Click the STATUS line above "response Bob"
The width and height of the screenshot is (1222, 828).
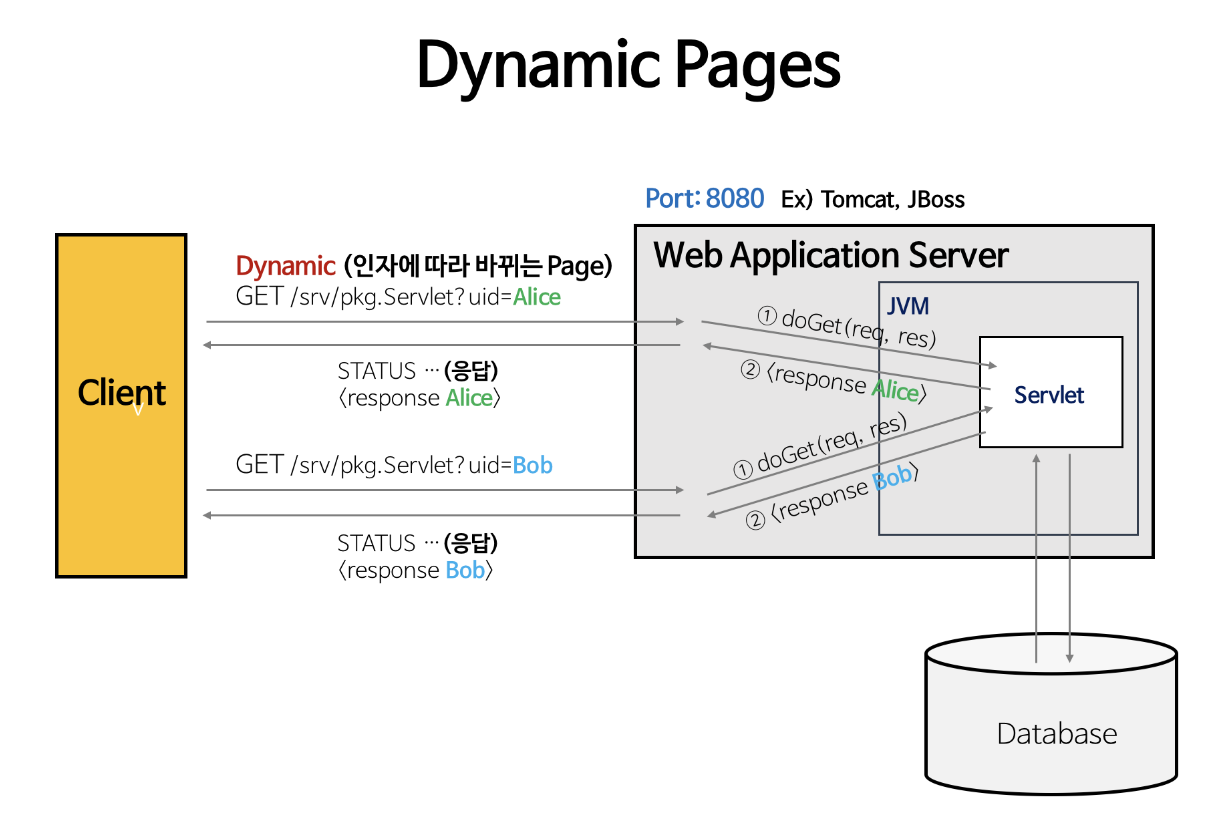[418, 543]
